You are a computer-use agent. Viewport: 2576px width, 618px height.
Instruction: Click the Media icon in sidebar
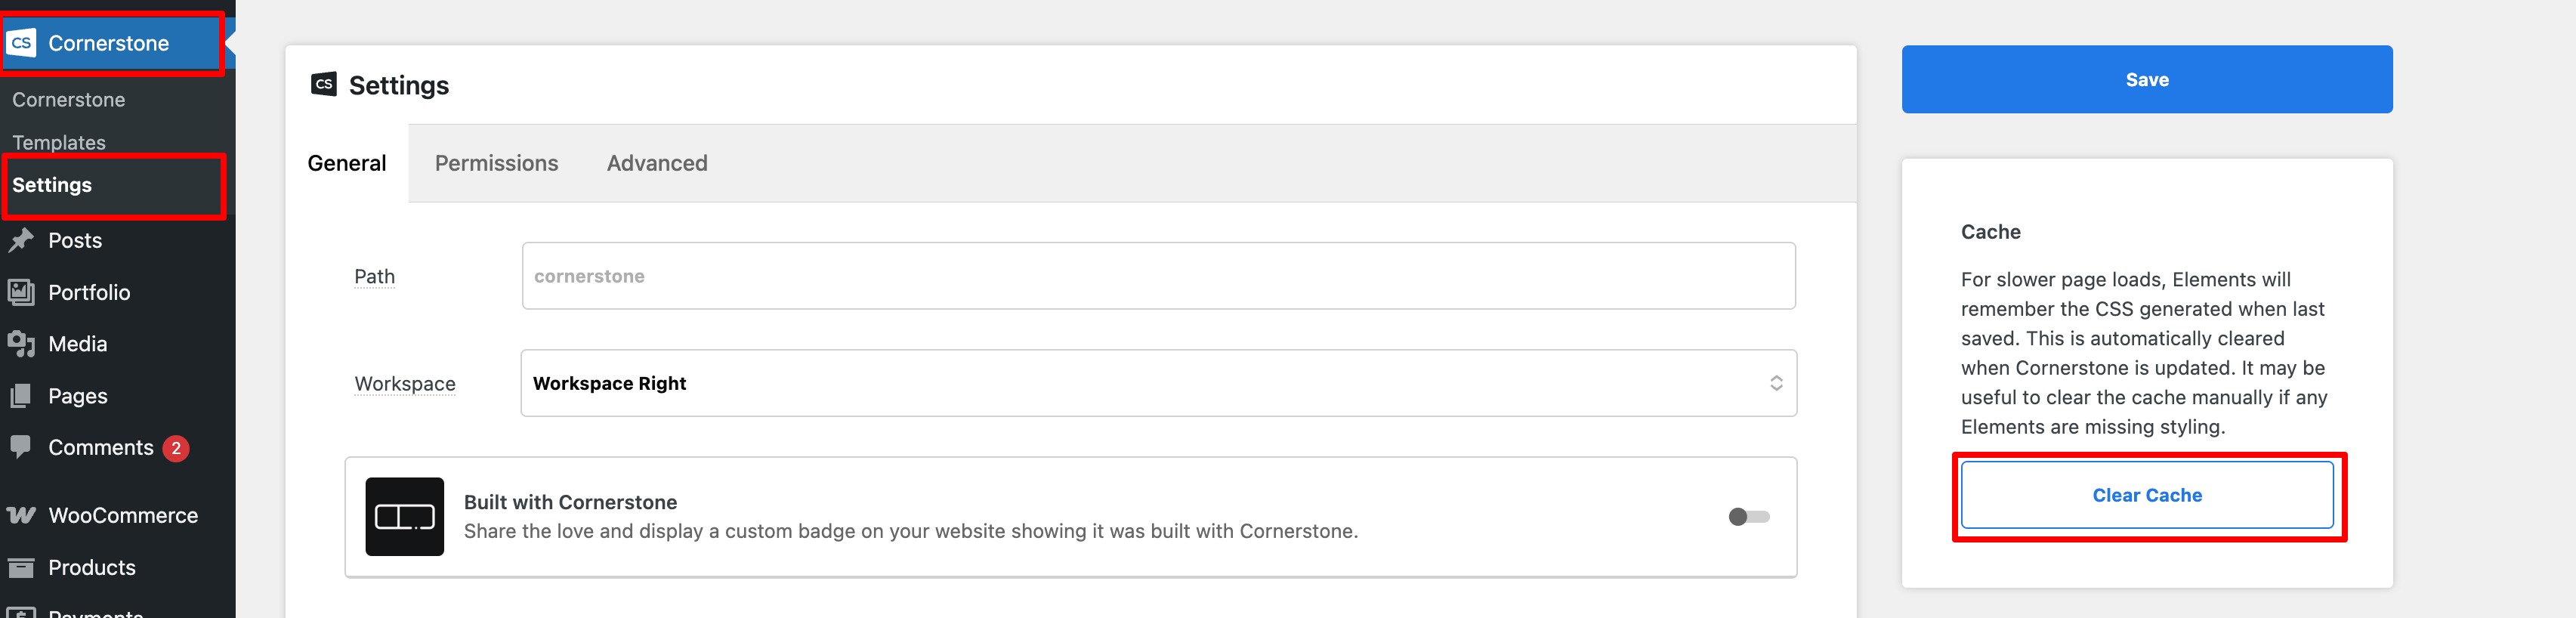pyautogui.click(x=21, y=344)
